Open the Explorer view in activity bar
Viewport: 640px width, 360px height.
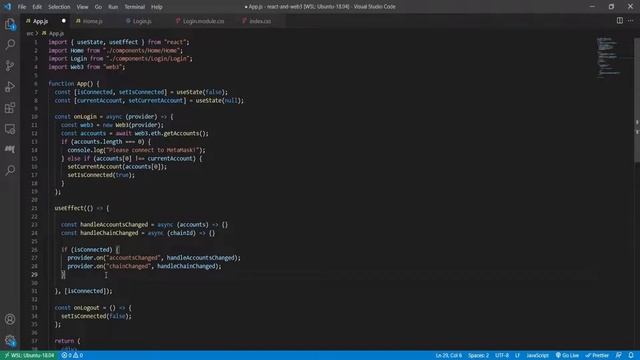10,24
